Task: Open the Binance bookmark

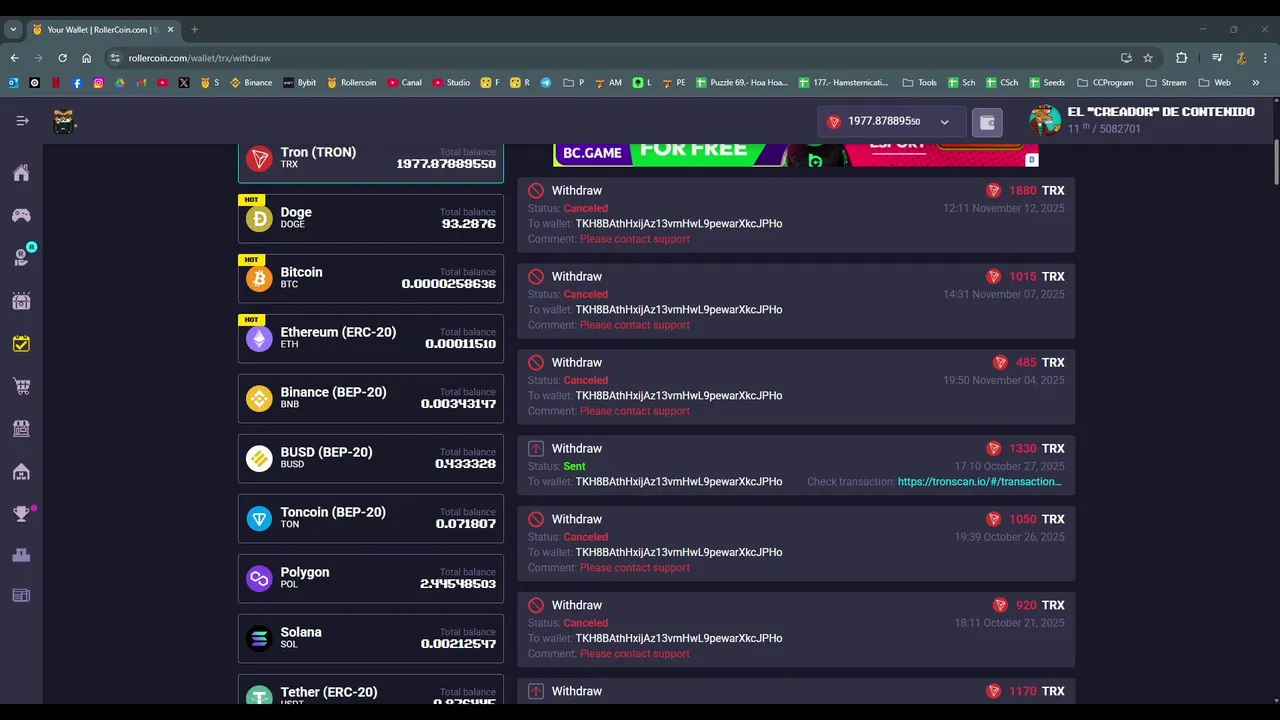Action: (x=251, y=83)
